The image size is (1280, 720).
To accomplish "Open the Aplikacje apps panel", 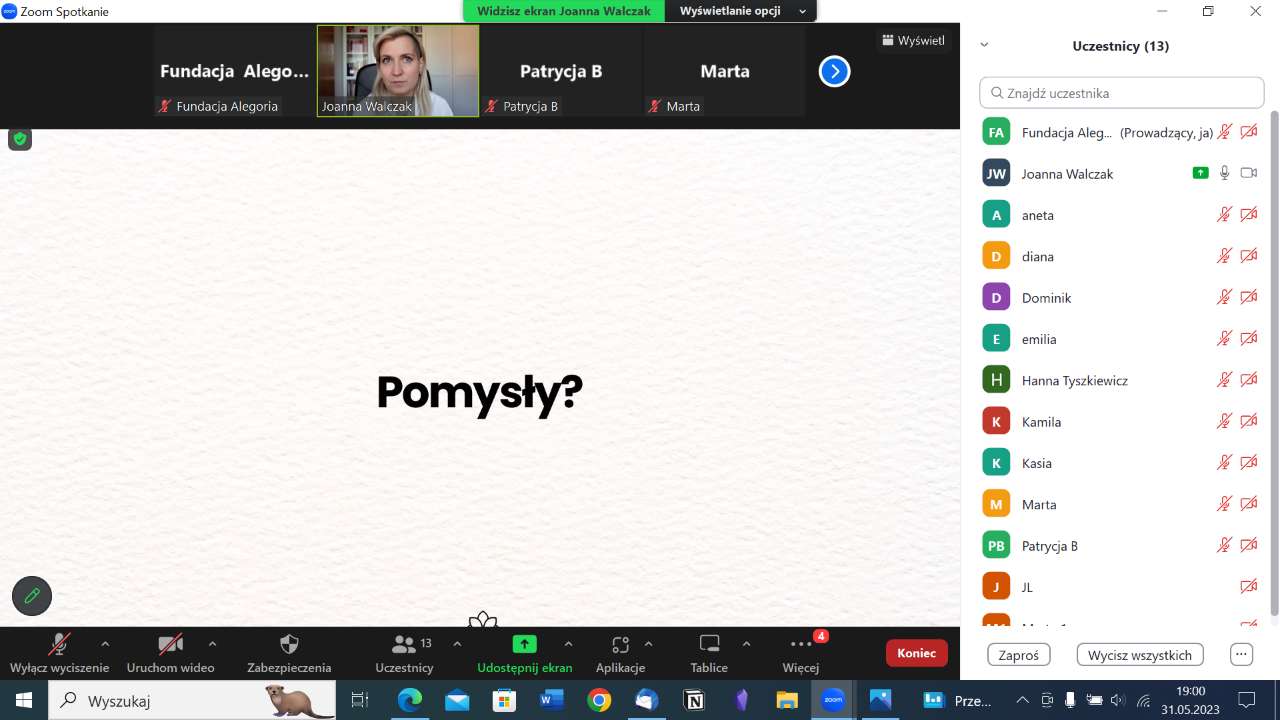I will [x=620, y=653].
